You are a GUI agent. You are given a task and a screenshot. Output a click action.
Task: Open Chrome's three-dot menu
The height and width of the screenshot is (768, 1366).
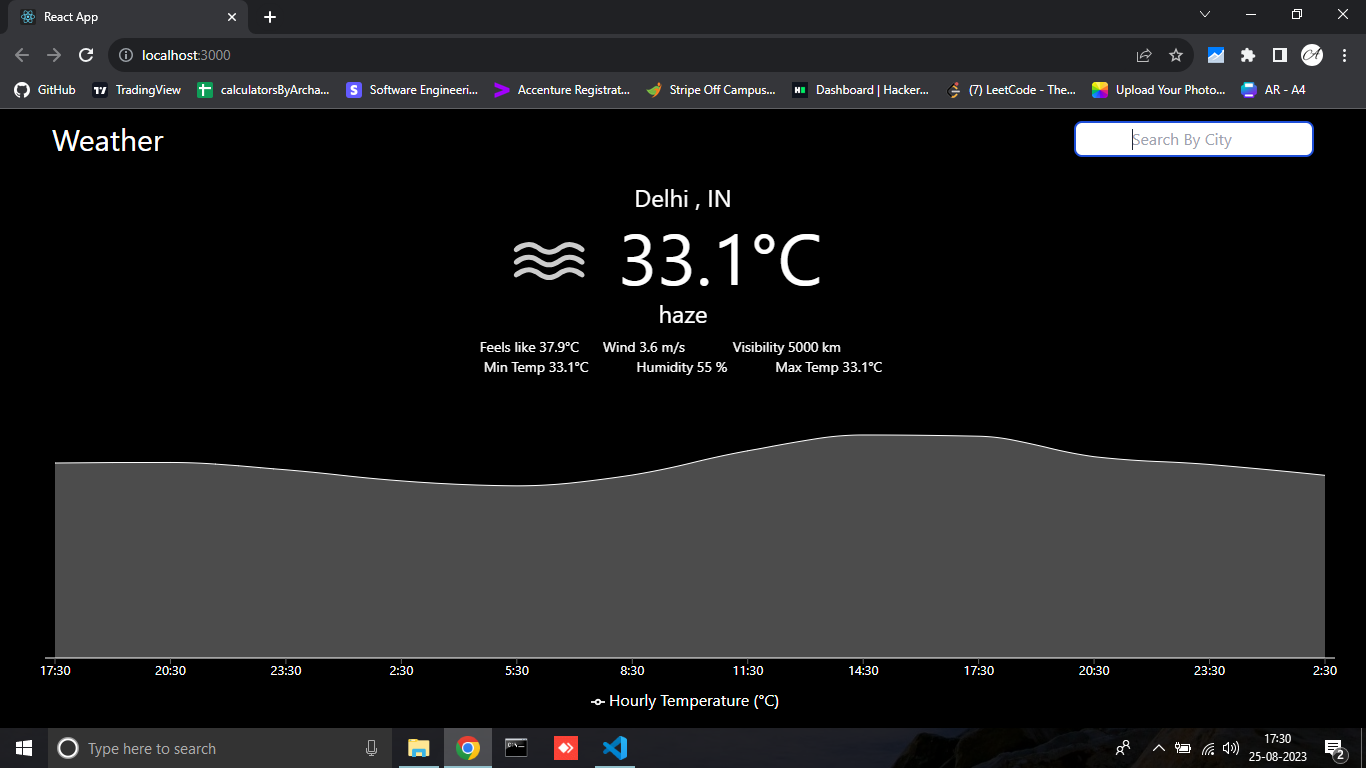tap(1344, 56)
